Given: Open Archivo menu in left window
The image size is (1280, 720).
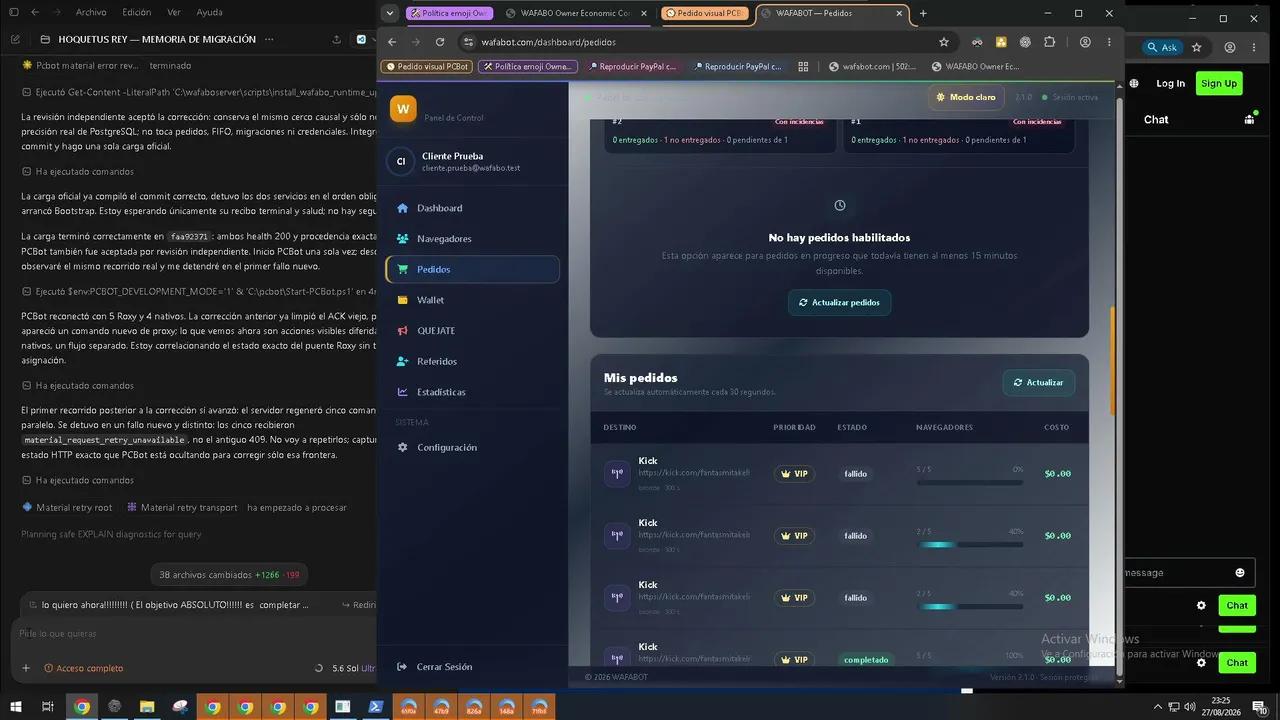Looking at the screenshot, I should pyautogui.click(x=91, y=12).
